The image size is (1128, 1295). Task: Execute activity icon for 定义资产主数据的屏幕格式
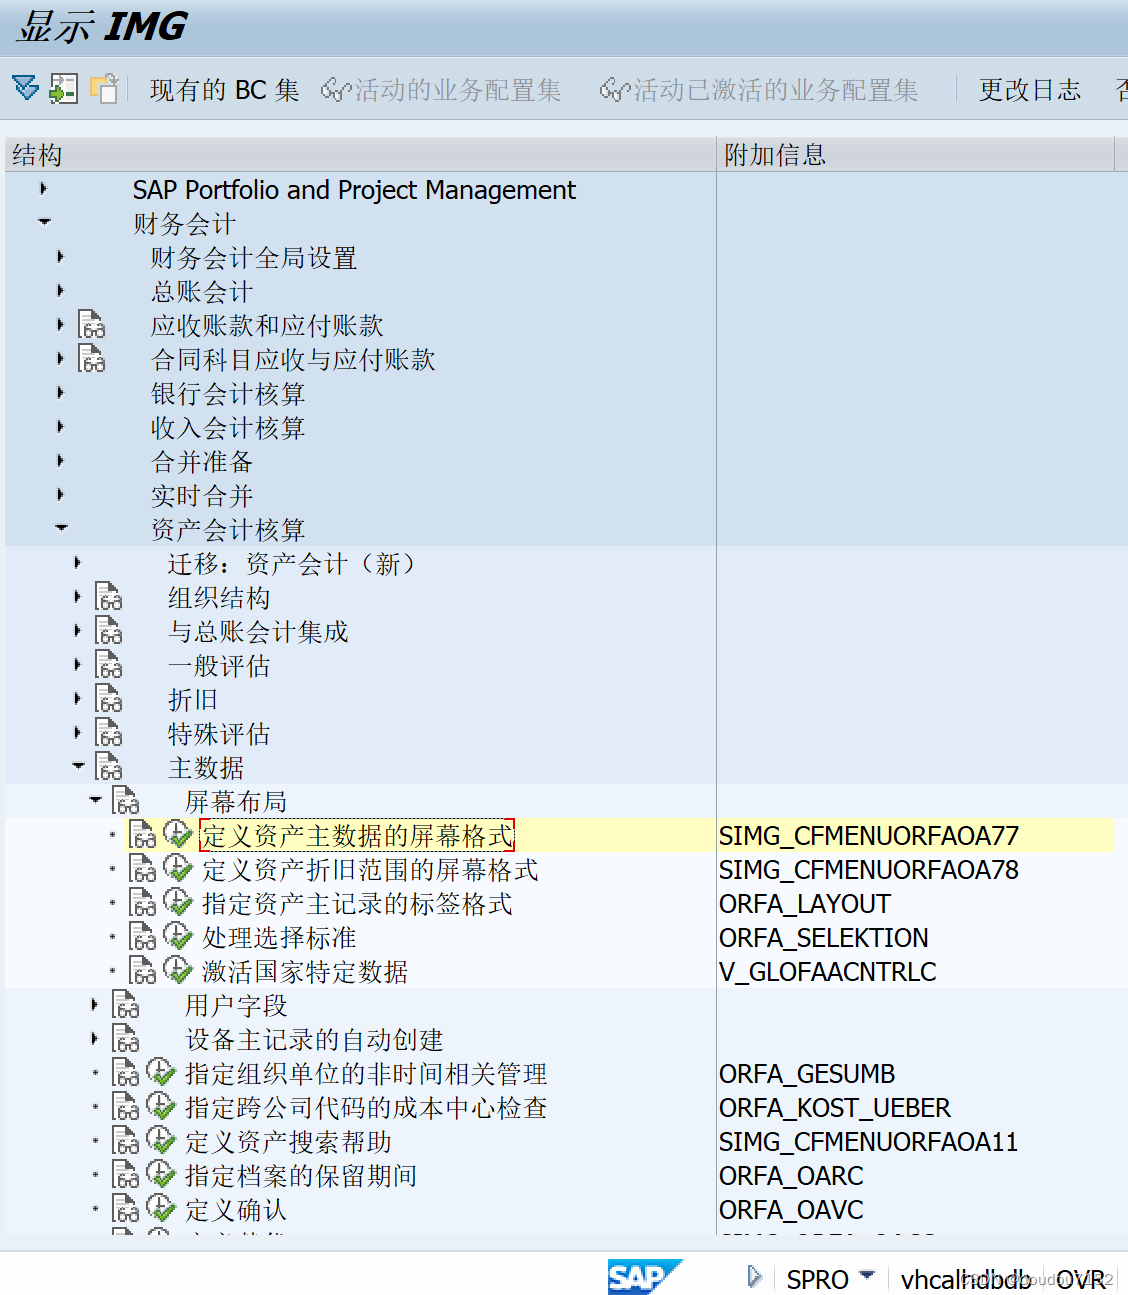click(x=178, y=834)
